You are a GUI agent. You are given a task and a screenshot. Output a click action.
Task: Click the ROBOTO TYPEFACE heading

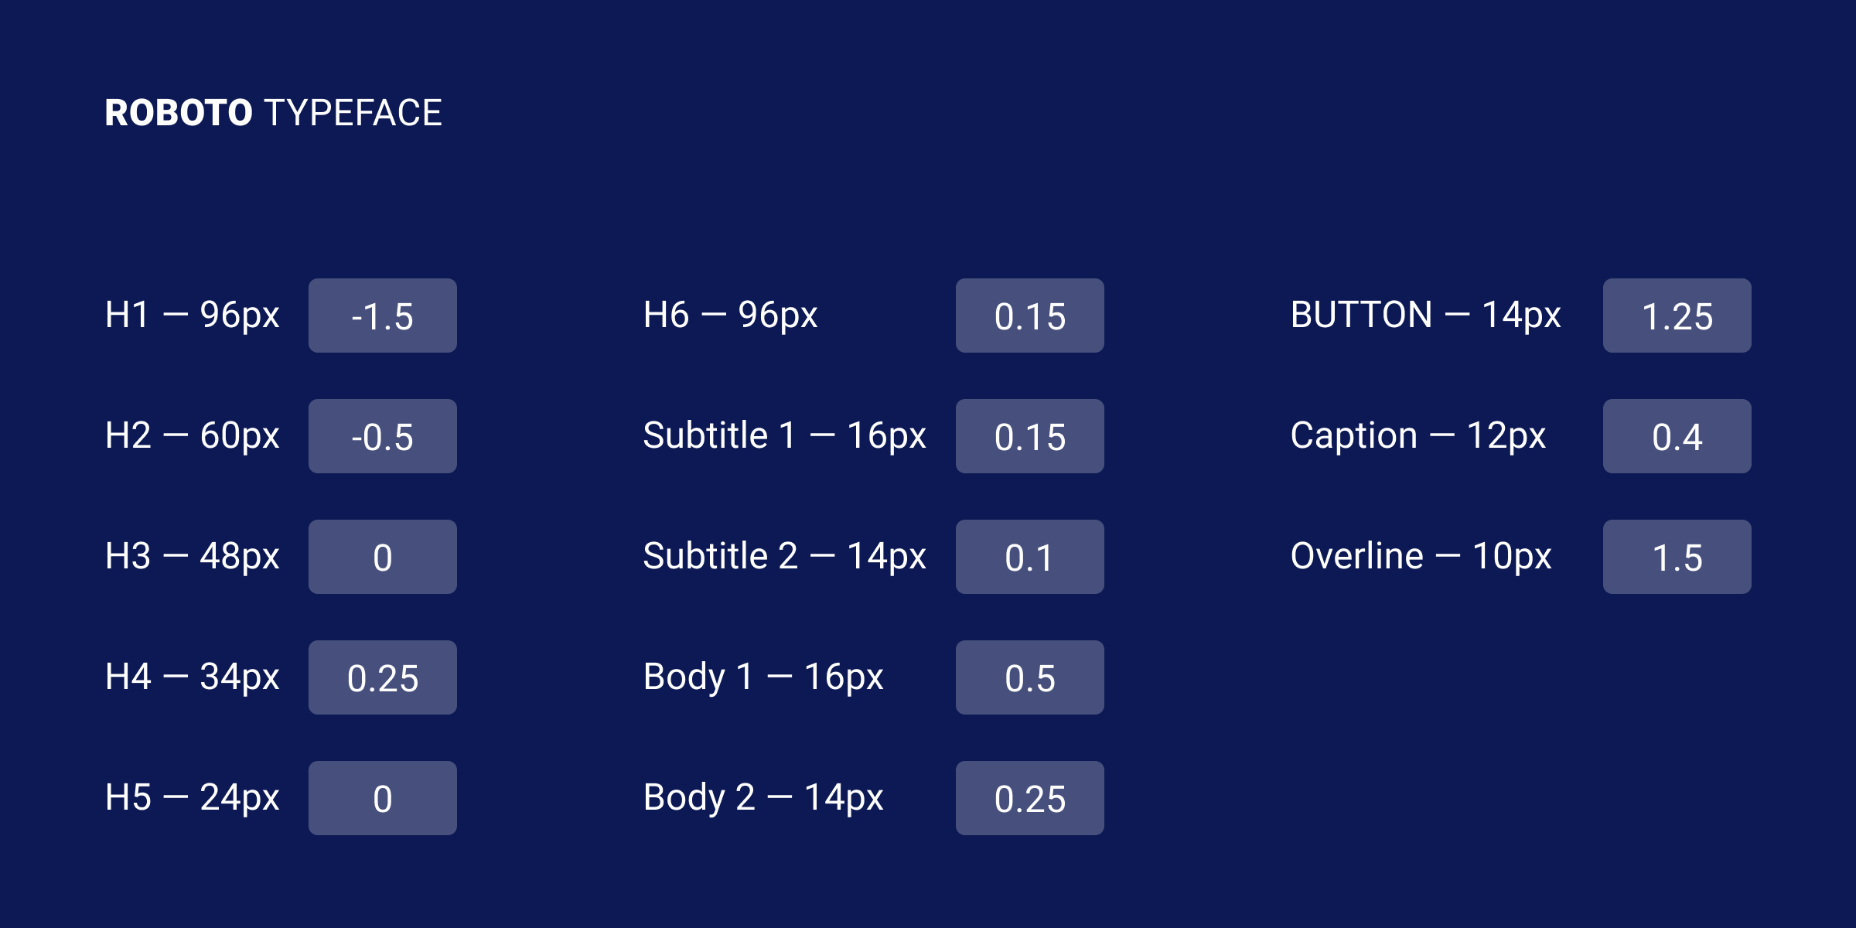(x=273, y=113)
